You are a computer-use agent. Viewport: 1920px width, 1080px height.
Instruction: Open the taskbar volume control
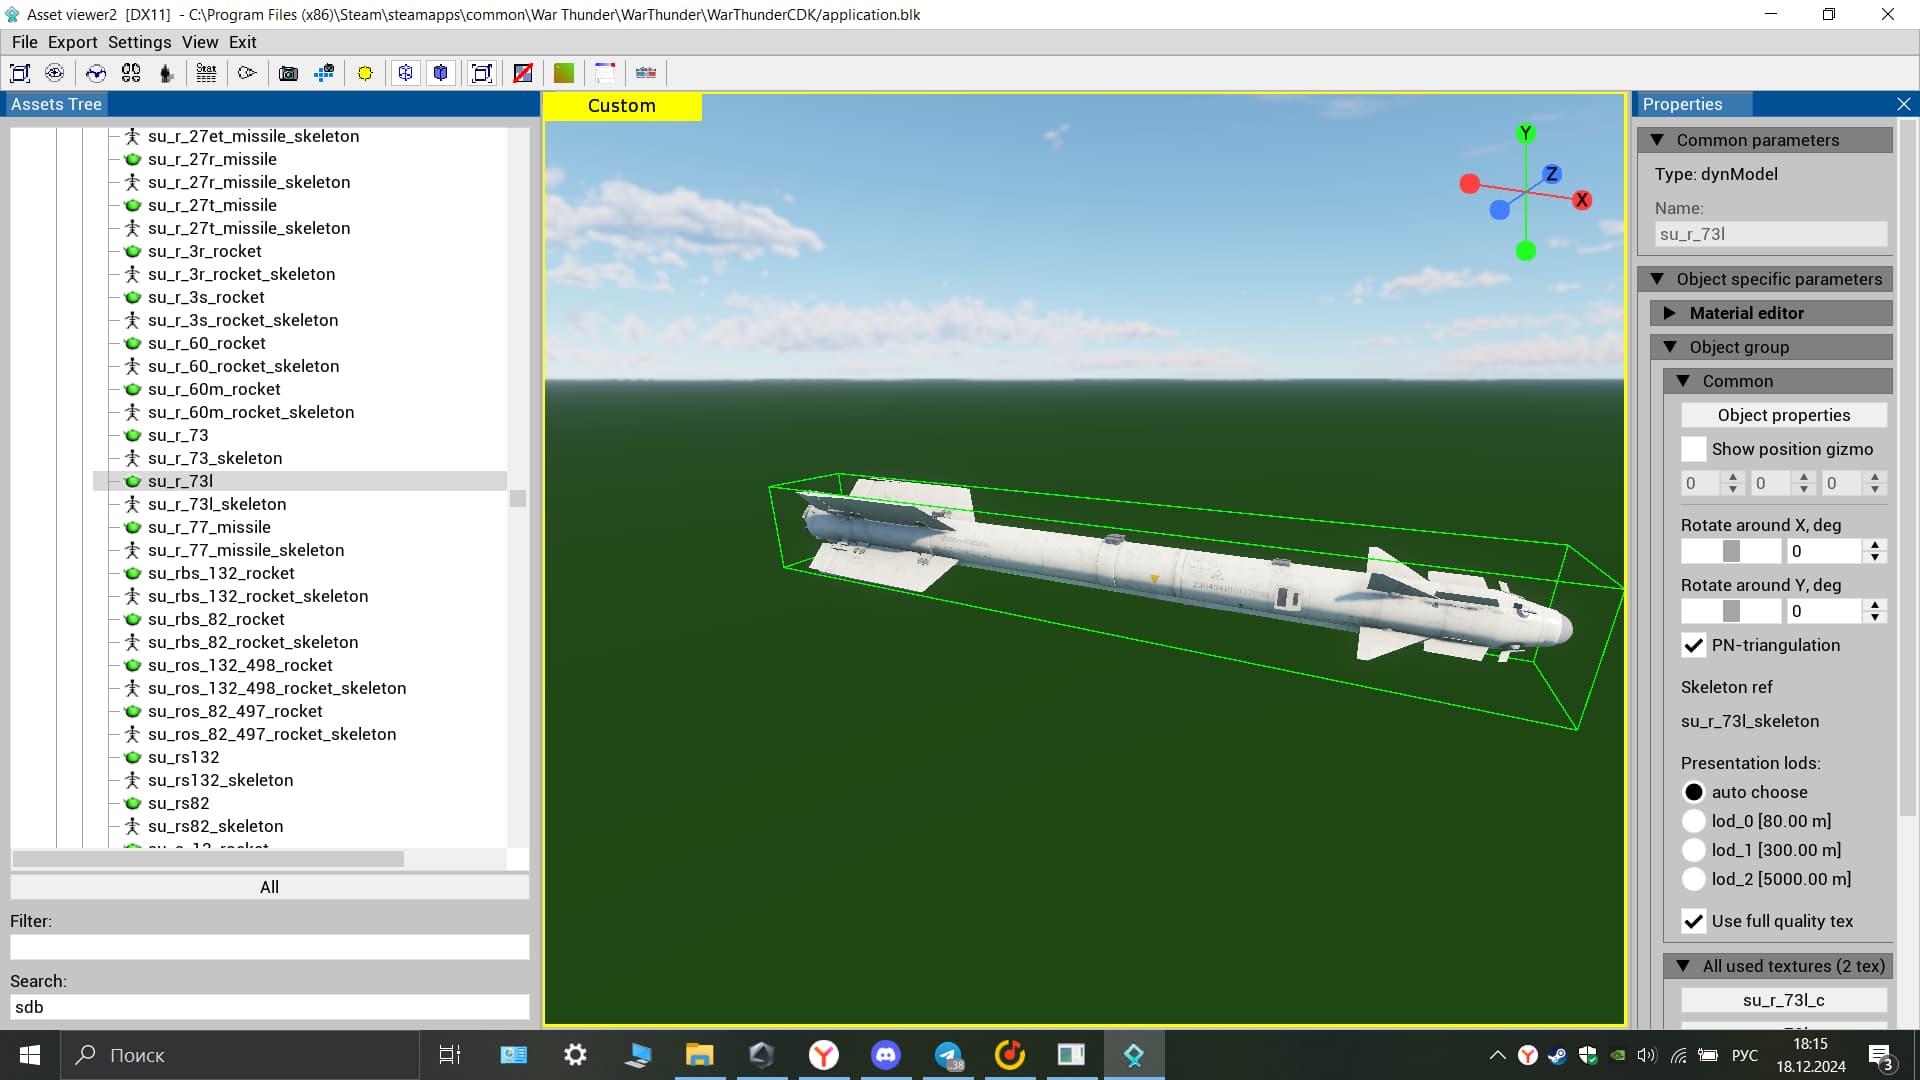(x=1647, y=1055)
